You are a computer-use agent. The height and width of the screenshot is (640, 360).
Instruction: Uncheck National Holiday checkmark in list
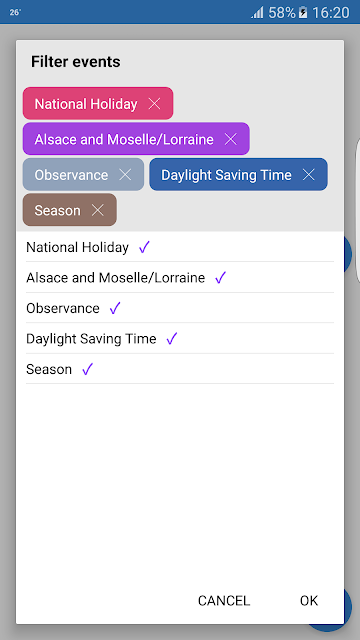144,247
